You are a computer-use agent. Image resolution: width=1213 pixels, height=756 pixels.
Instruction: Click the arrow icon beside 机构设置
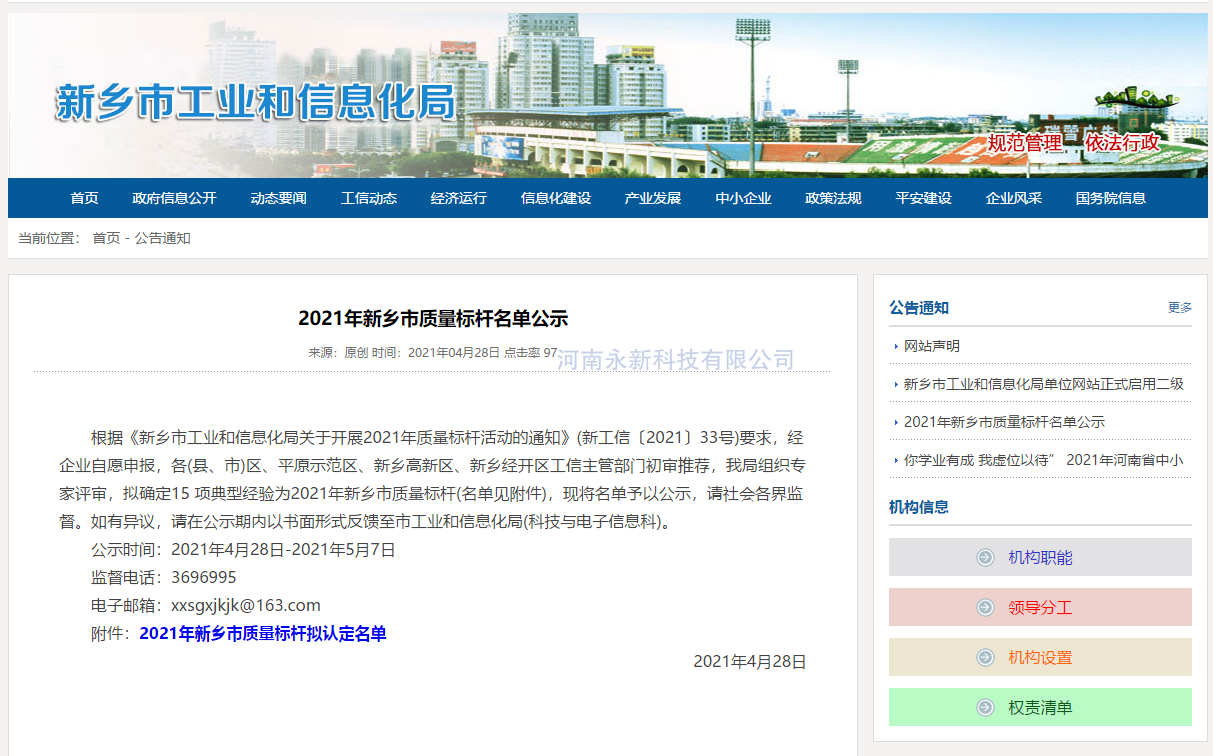(x=985, y=657)
